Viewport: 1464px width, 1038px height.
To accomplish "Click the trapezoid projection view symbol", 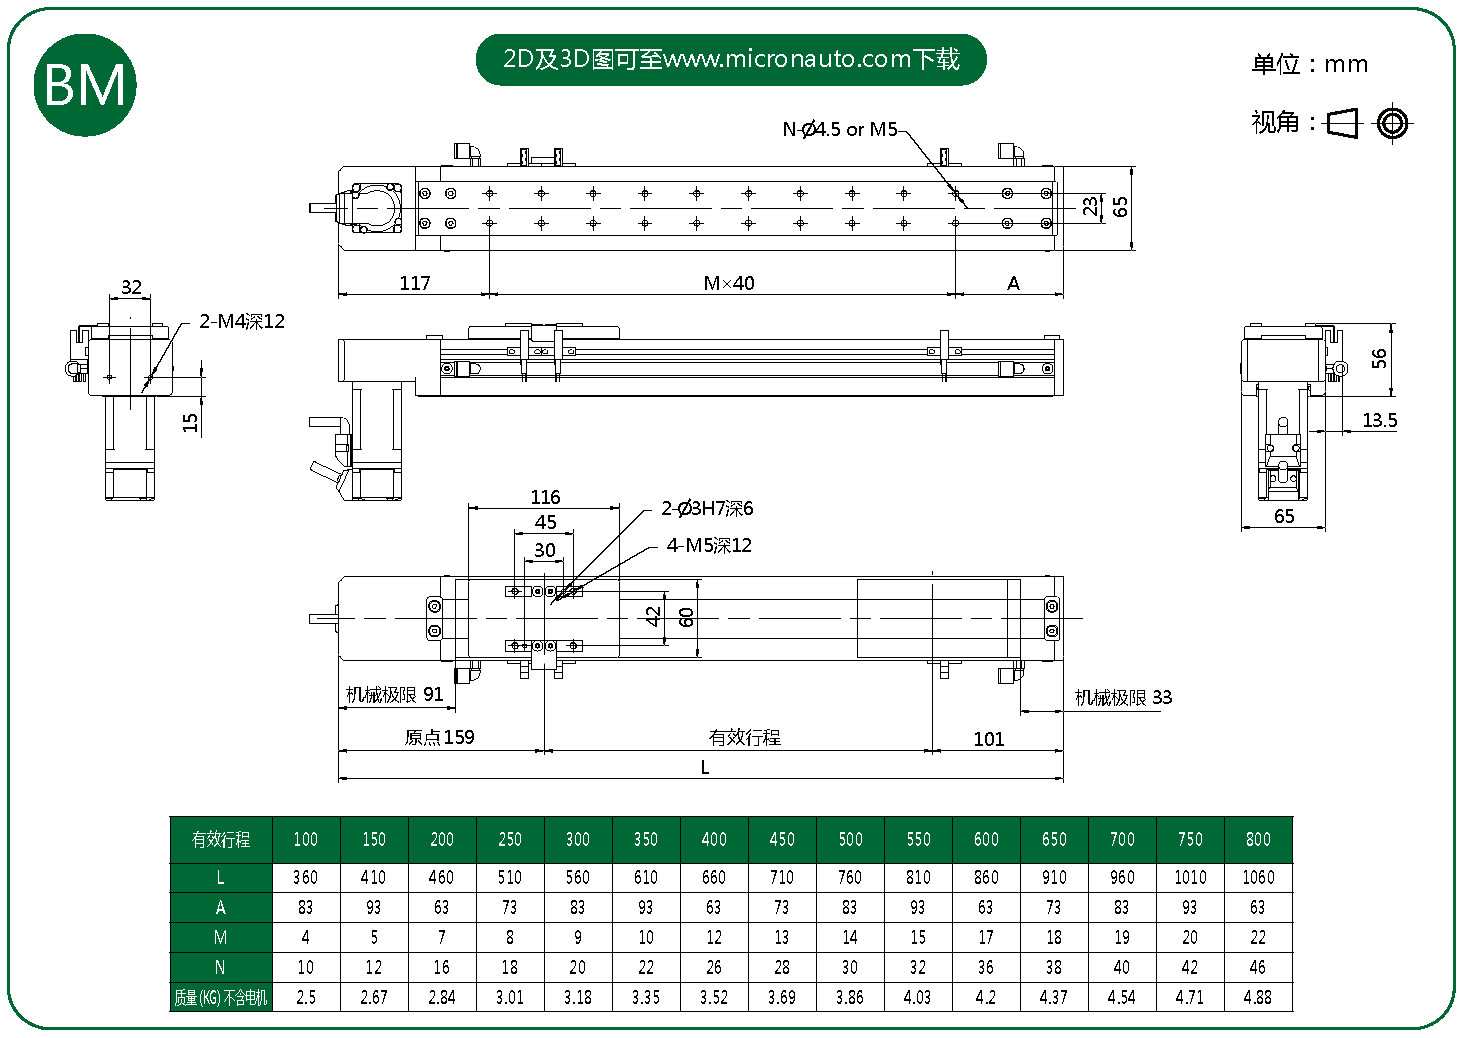I will 1343,123.
